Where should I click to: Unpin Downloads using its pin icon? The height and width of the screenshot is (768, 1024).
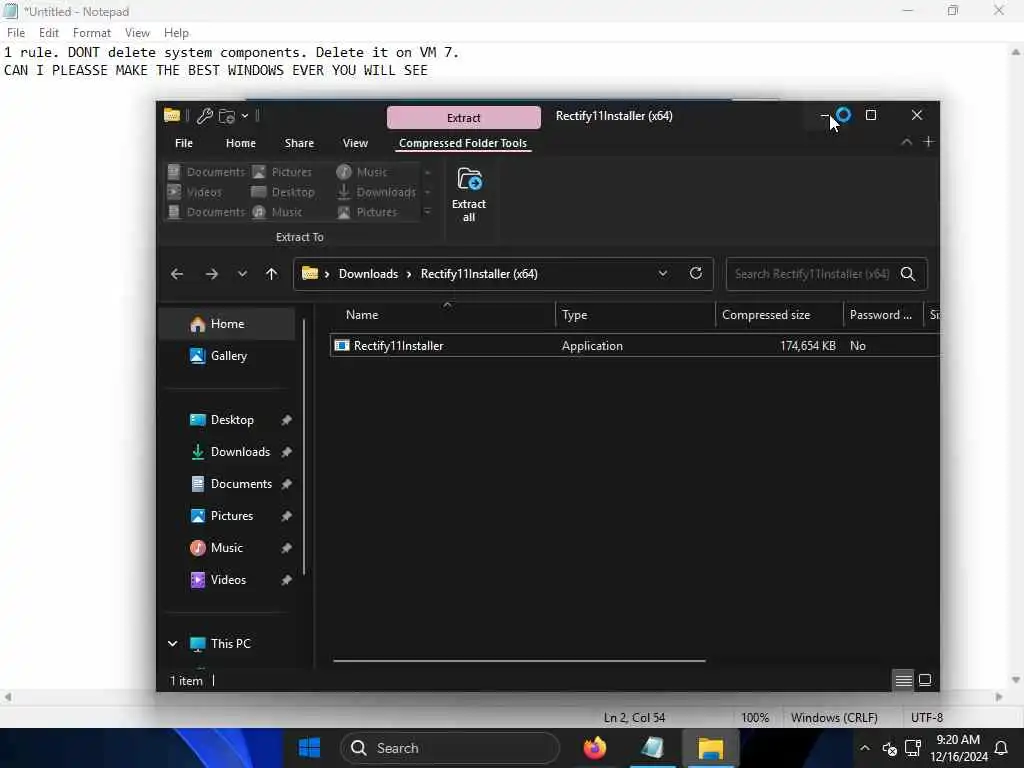286,452
